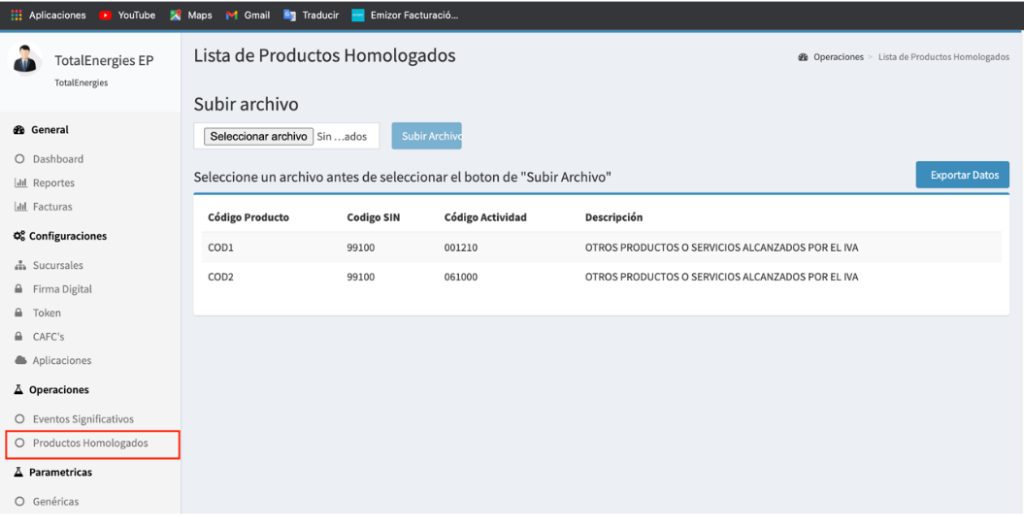Screen dimensions: 1024x517
Task: Click the user avatar picture
Action: (x=25, y=59)
